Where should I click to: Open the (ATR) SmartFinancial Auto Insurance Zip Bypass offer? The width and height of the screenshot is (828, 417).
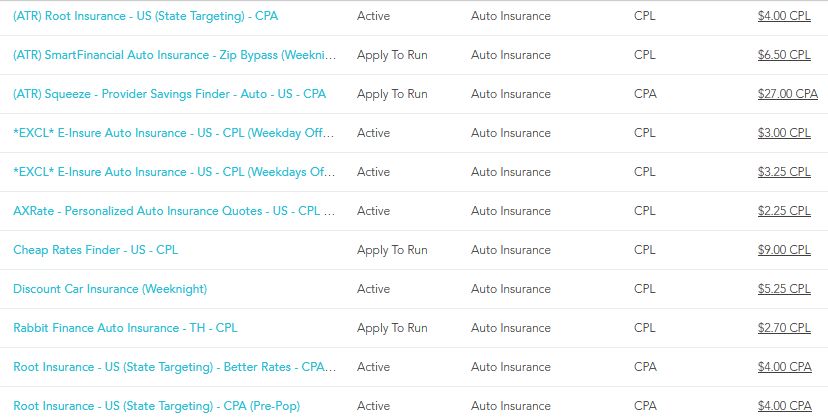tap(174, 55)
